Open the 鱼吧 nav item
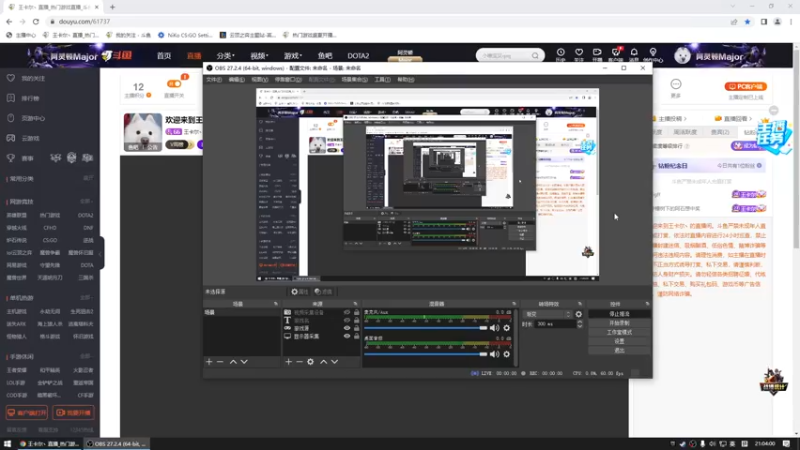 [x=325, y=56]
